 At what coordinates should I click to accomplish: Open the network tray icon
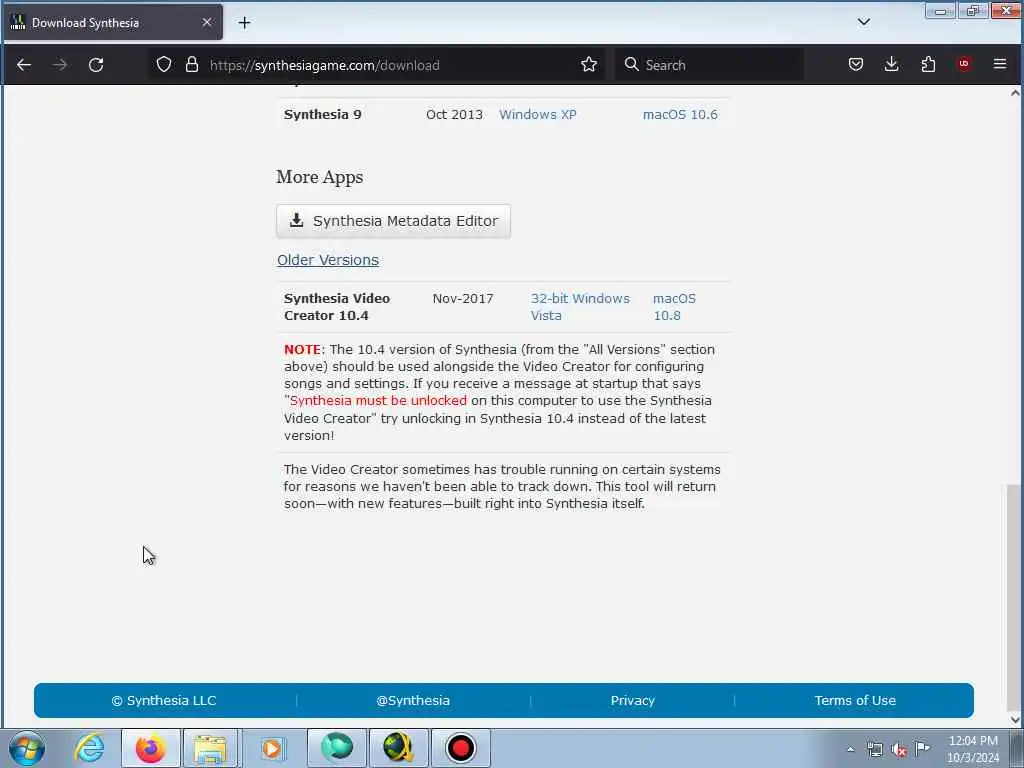point(874,749)
